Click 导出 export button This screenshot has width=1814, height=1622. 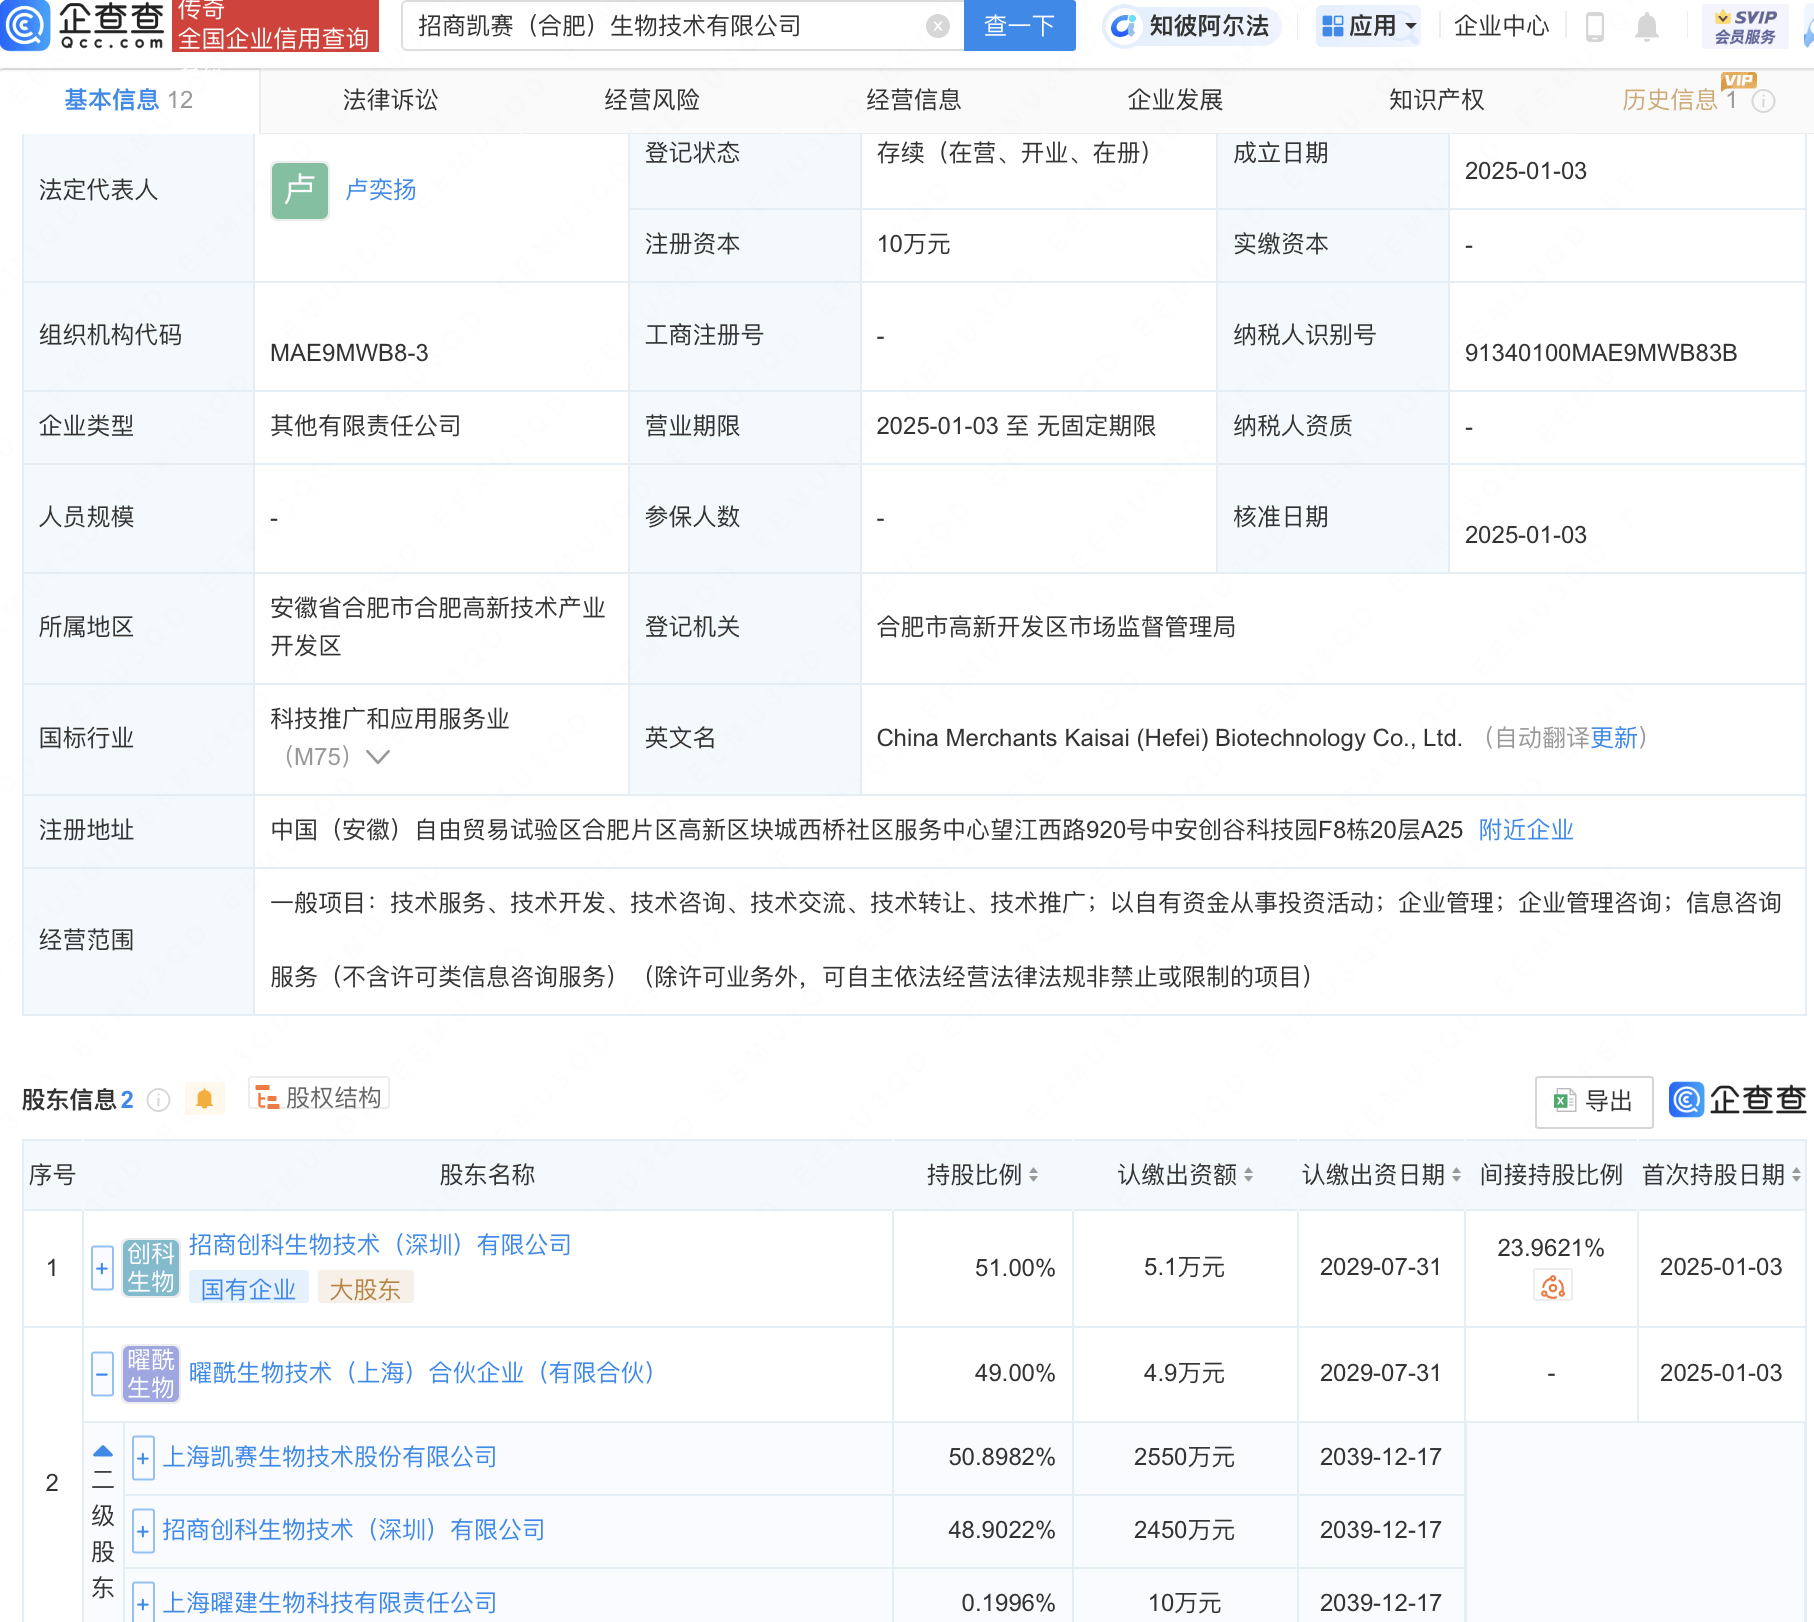(x=1594, y=1101)
